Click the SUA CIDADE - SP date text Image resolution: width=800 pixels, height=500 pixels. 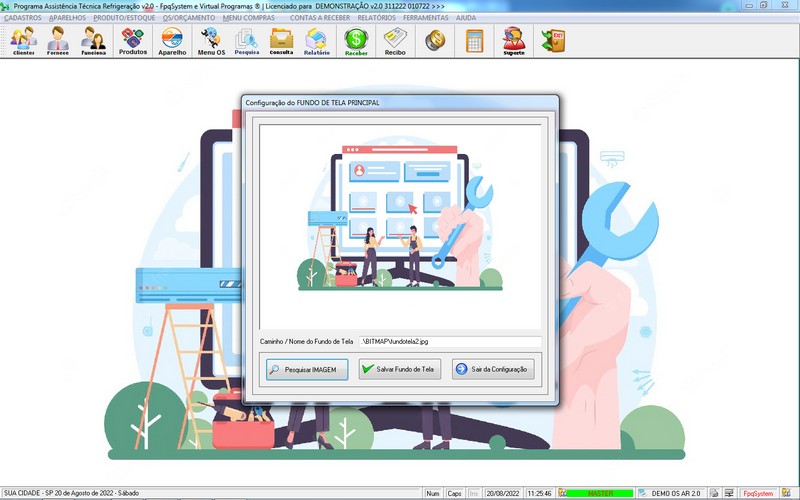coord(71,493)
